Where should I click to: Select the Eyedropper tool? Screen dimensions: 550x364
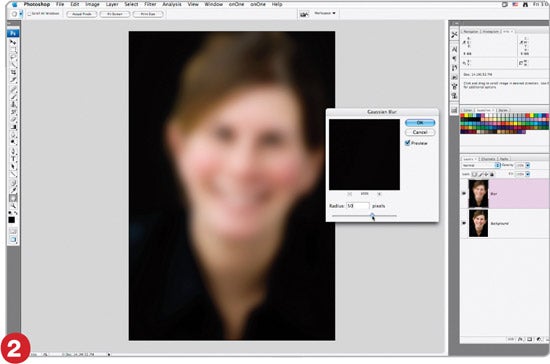point(13,190)
